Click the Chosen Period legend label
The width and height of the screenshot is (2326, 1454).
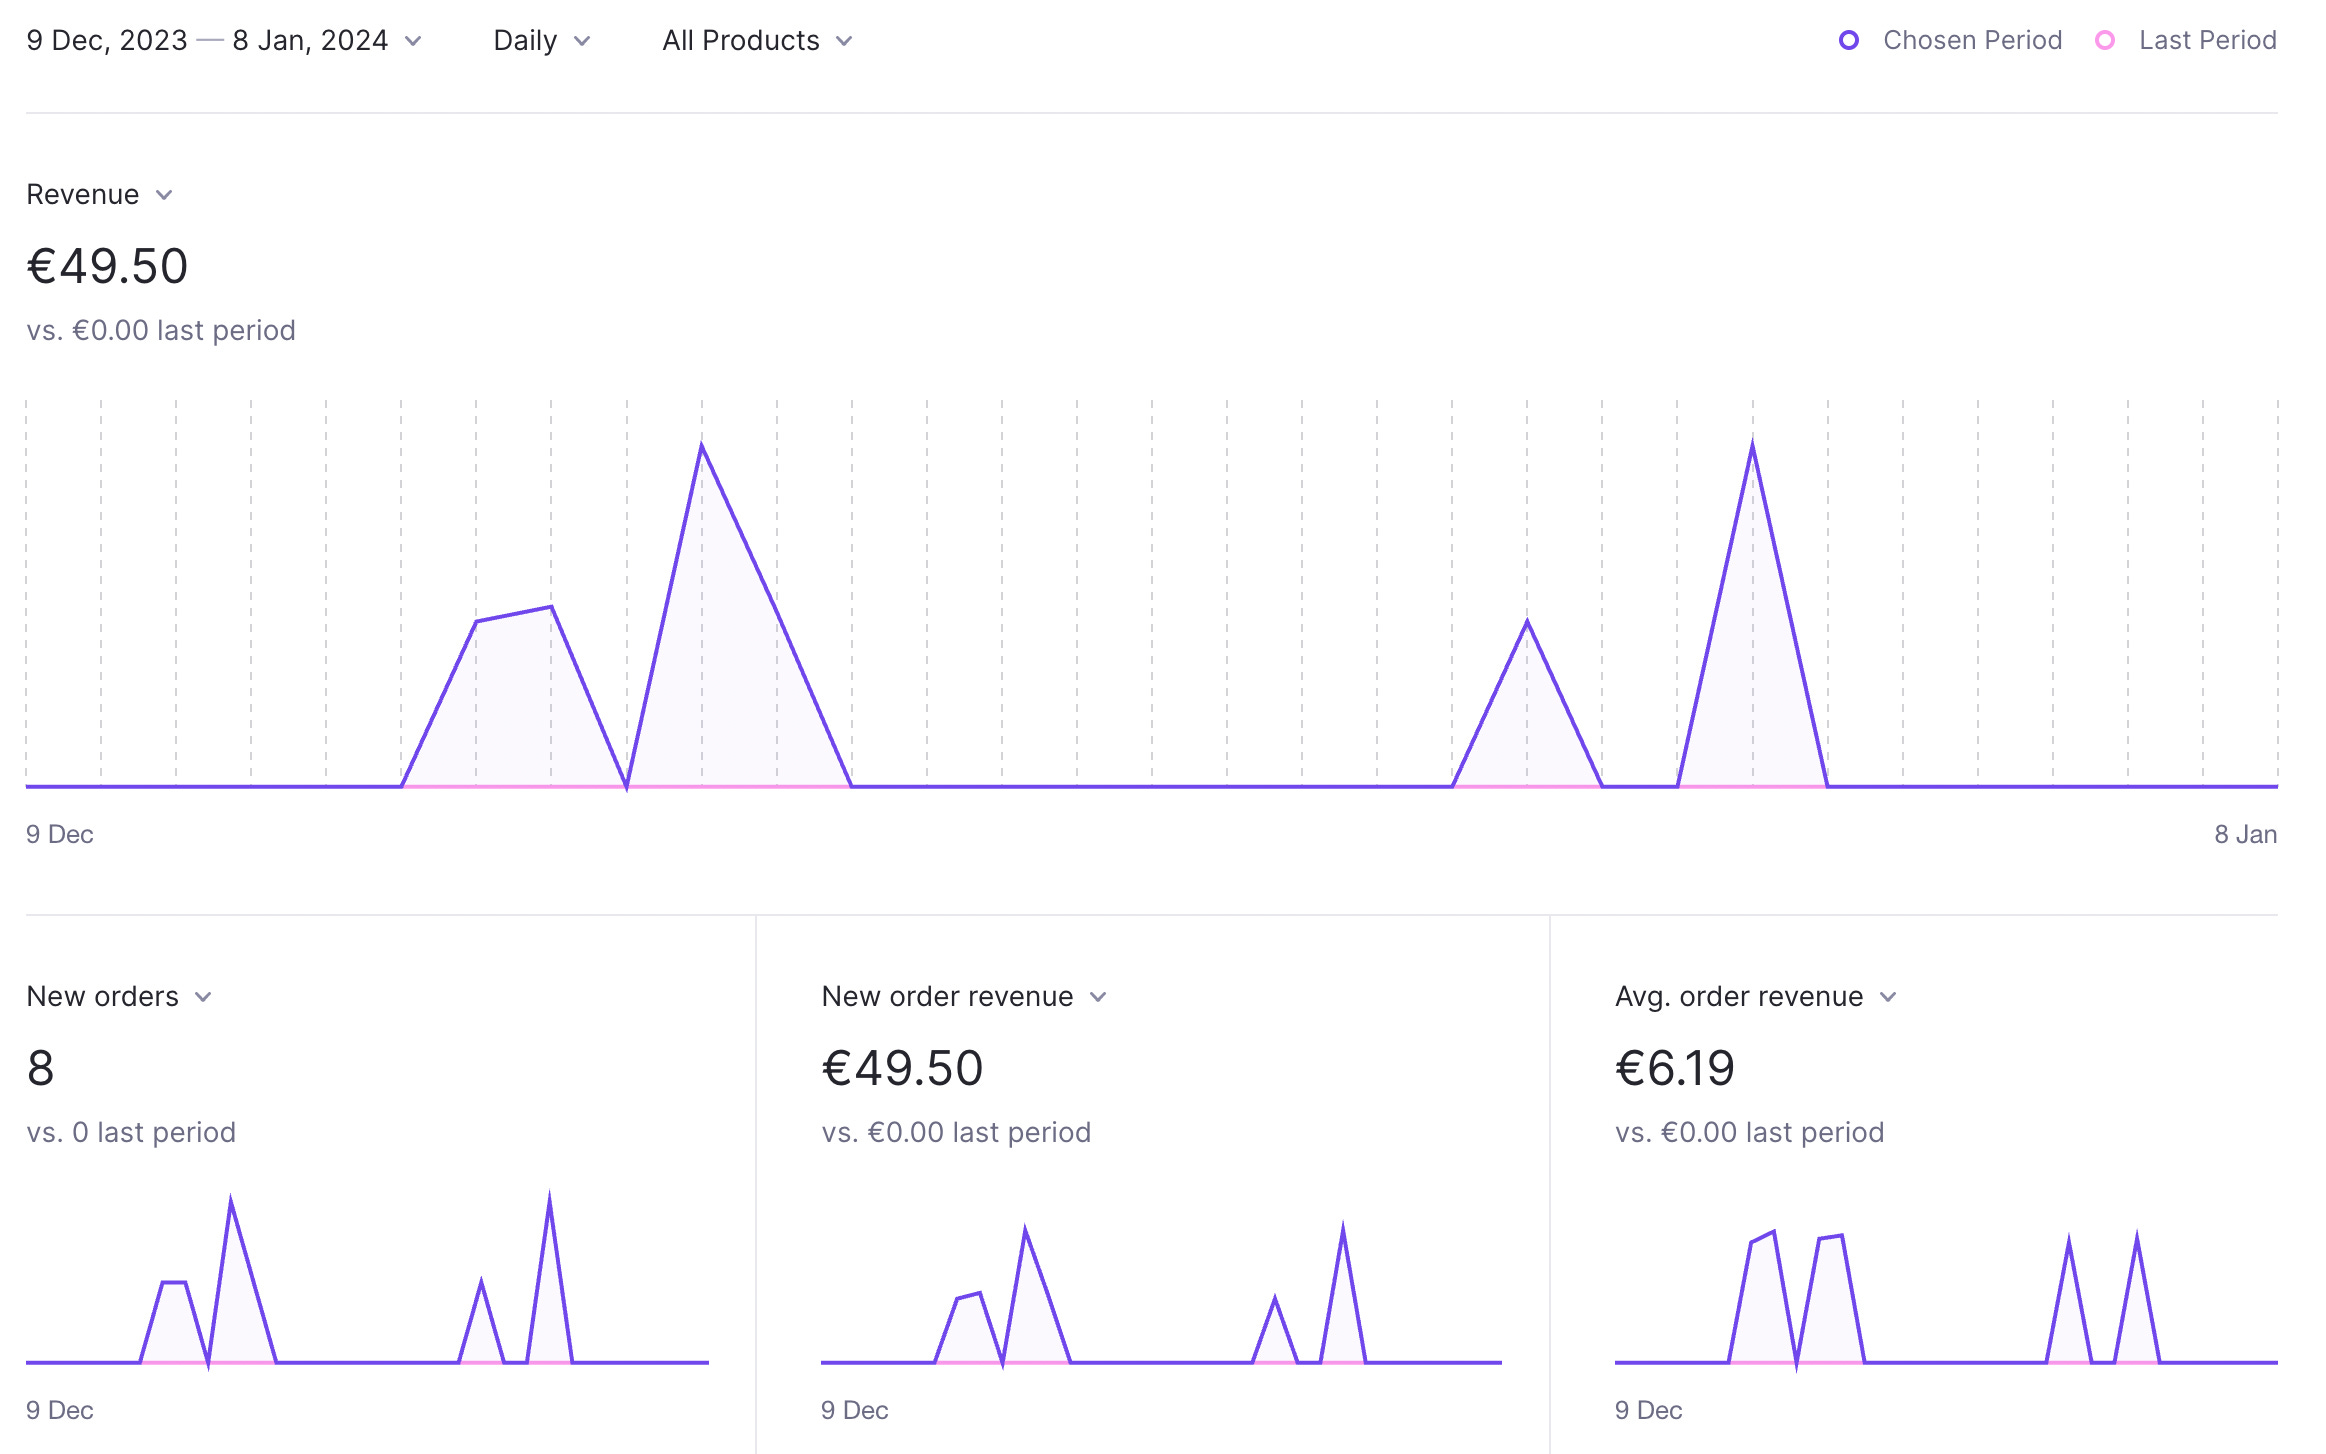point(1972,41)
